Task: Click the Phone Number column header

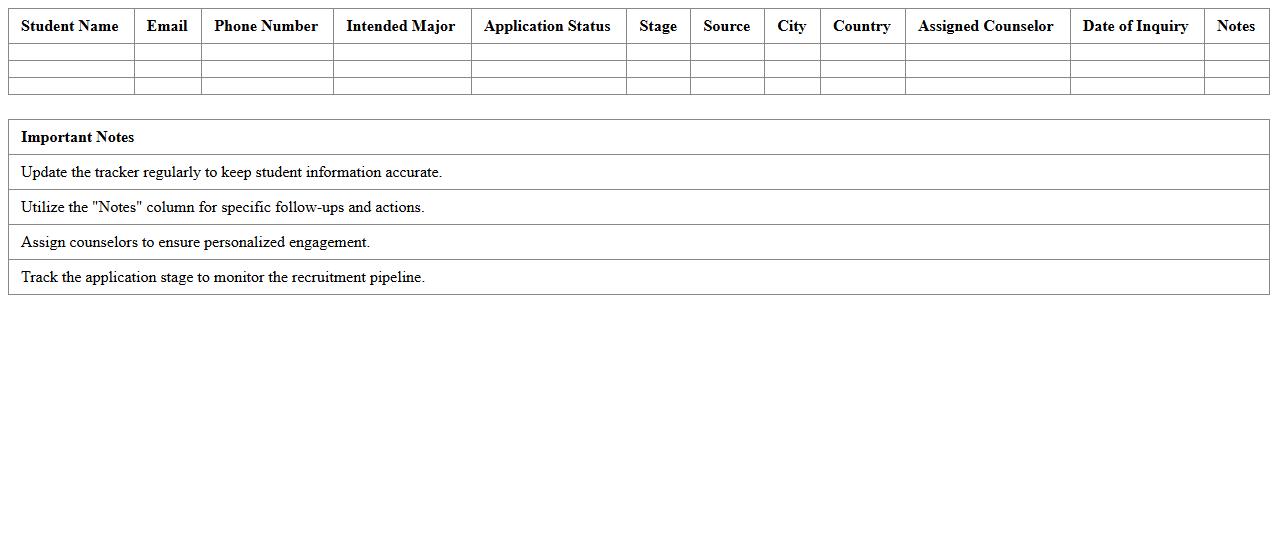Action: coord(267,26)
